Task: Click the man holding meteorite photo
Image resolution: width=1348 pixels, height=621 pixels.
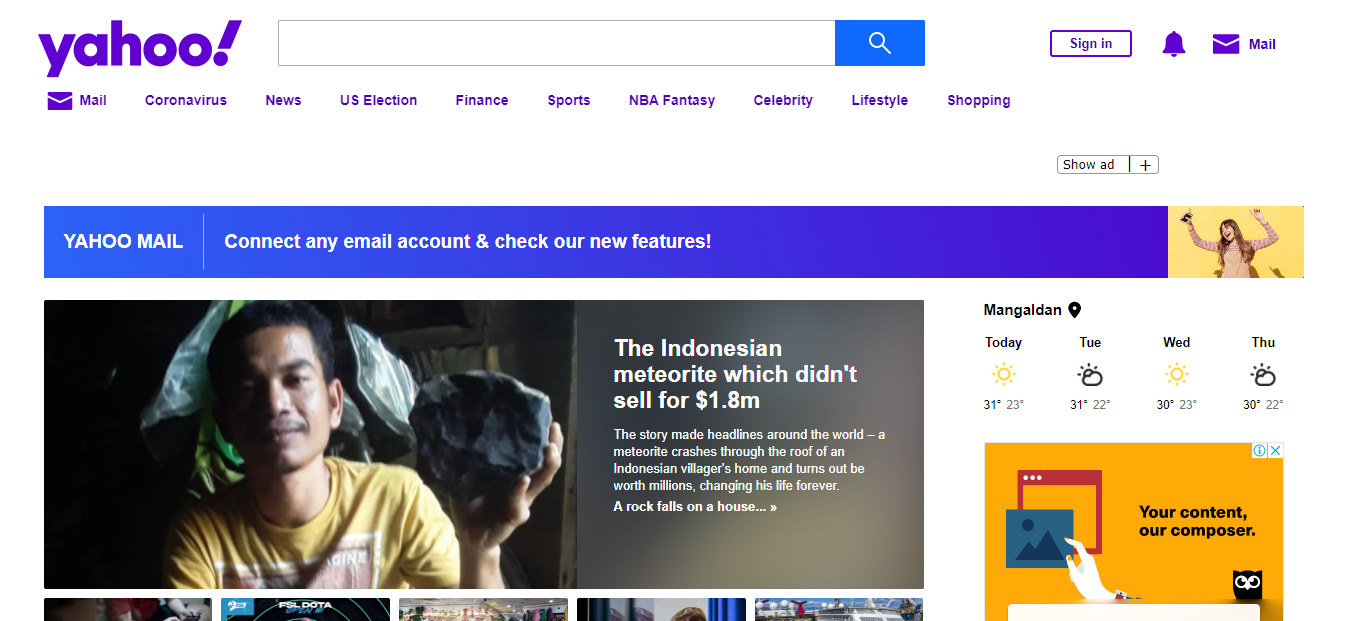Action: (310, 444)
